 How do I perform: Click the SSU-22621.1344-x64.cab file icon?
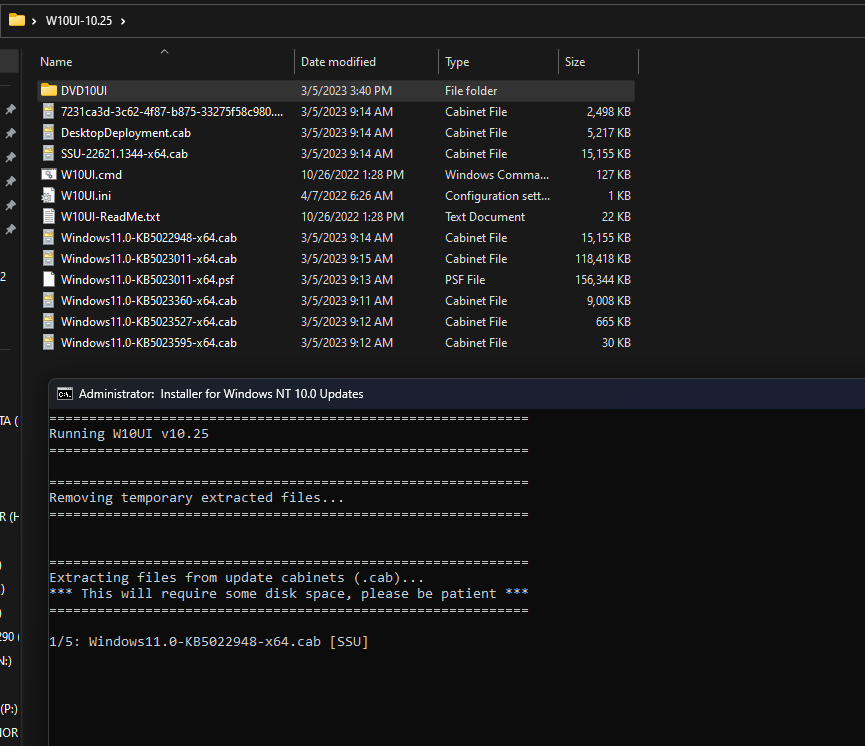click(49, 153)
